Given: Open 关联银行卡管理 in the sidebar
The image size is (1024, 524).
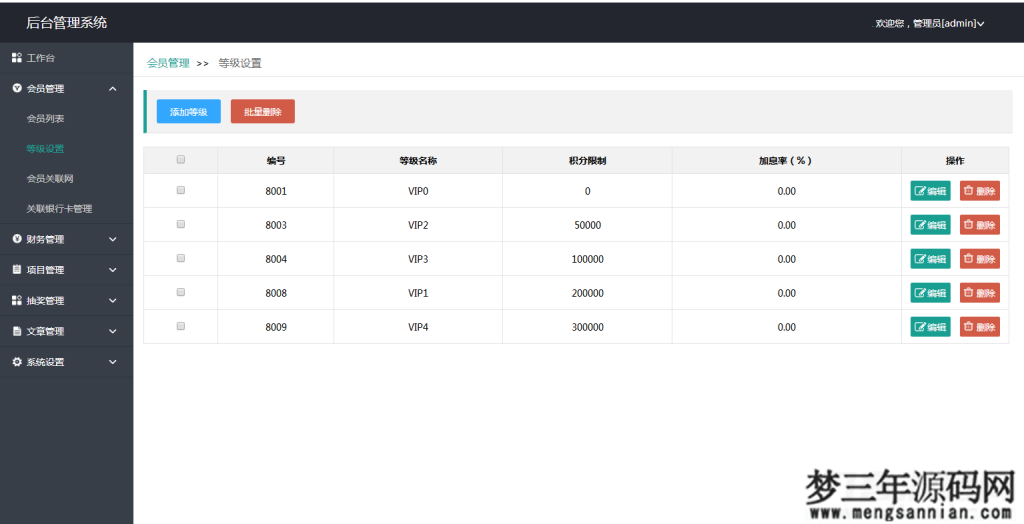Looking at the screenshot, I should pos(59,209).
